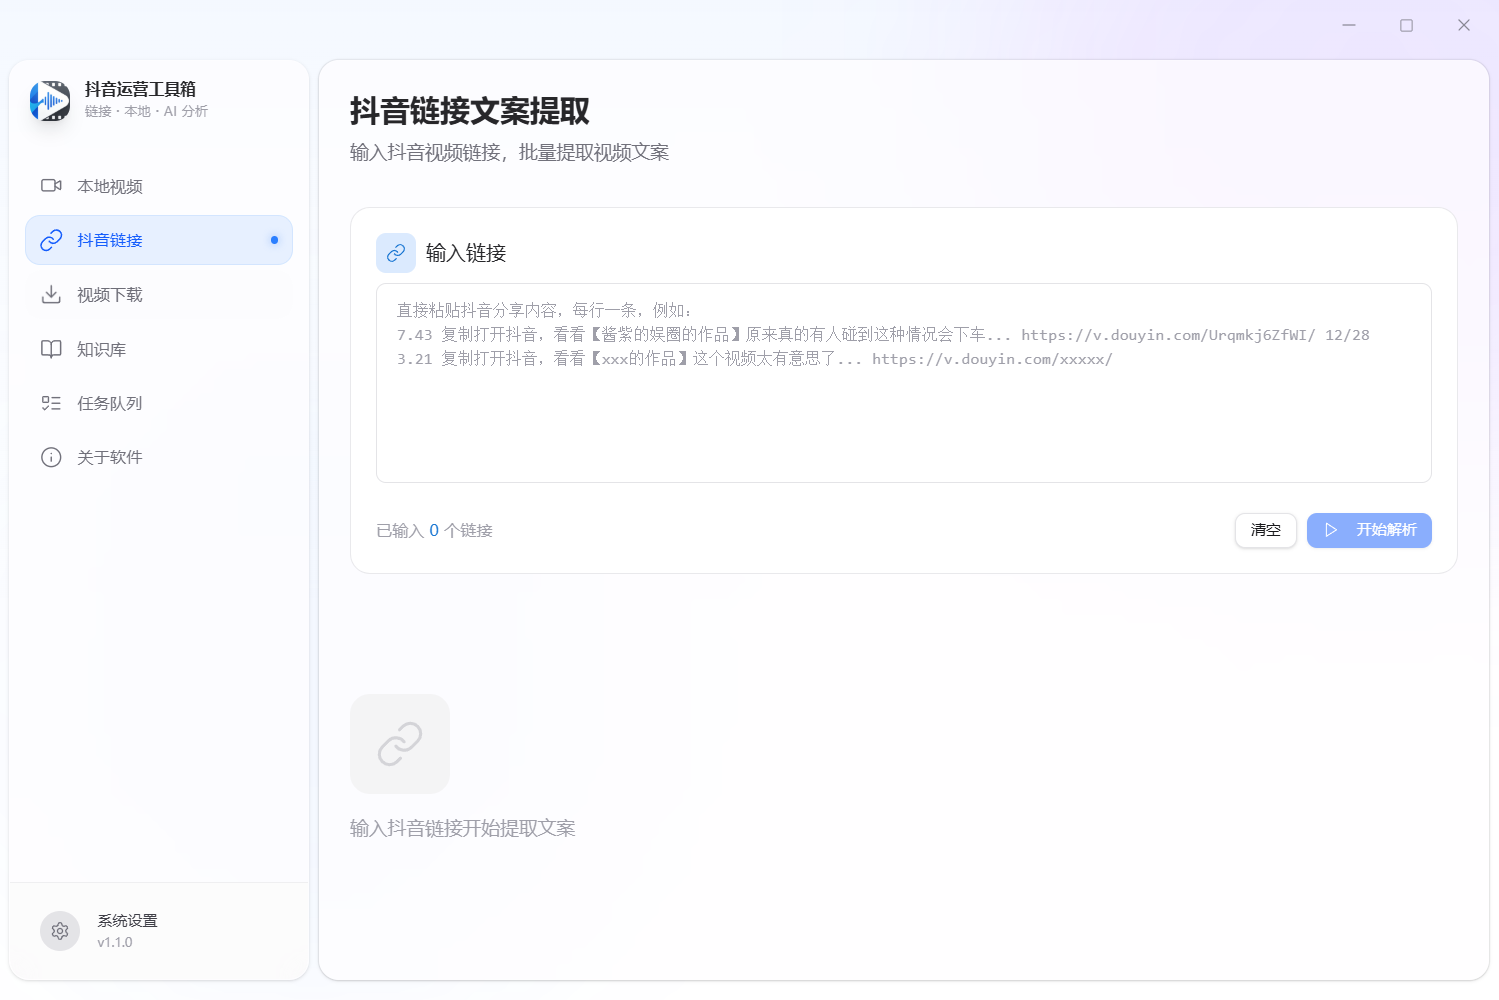Viewport: 1499px width, 1000px height.
Task: Click the play triangle in 开始解析
Action: tap(1331, 530)
